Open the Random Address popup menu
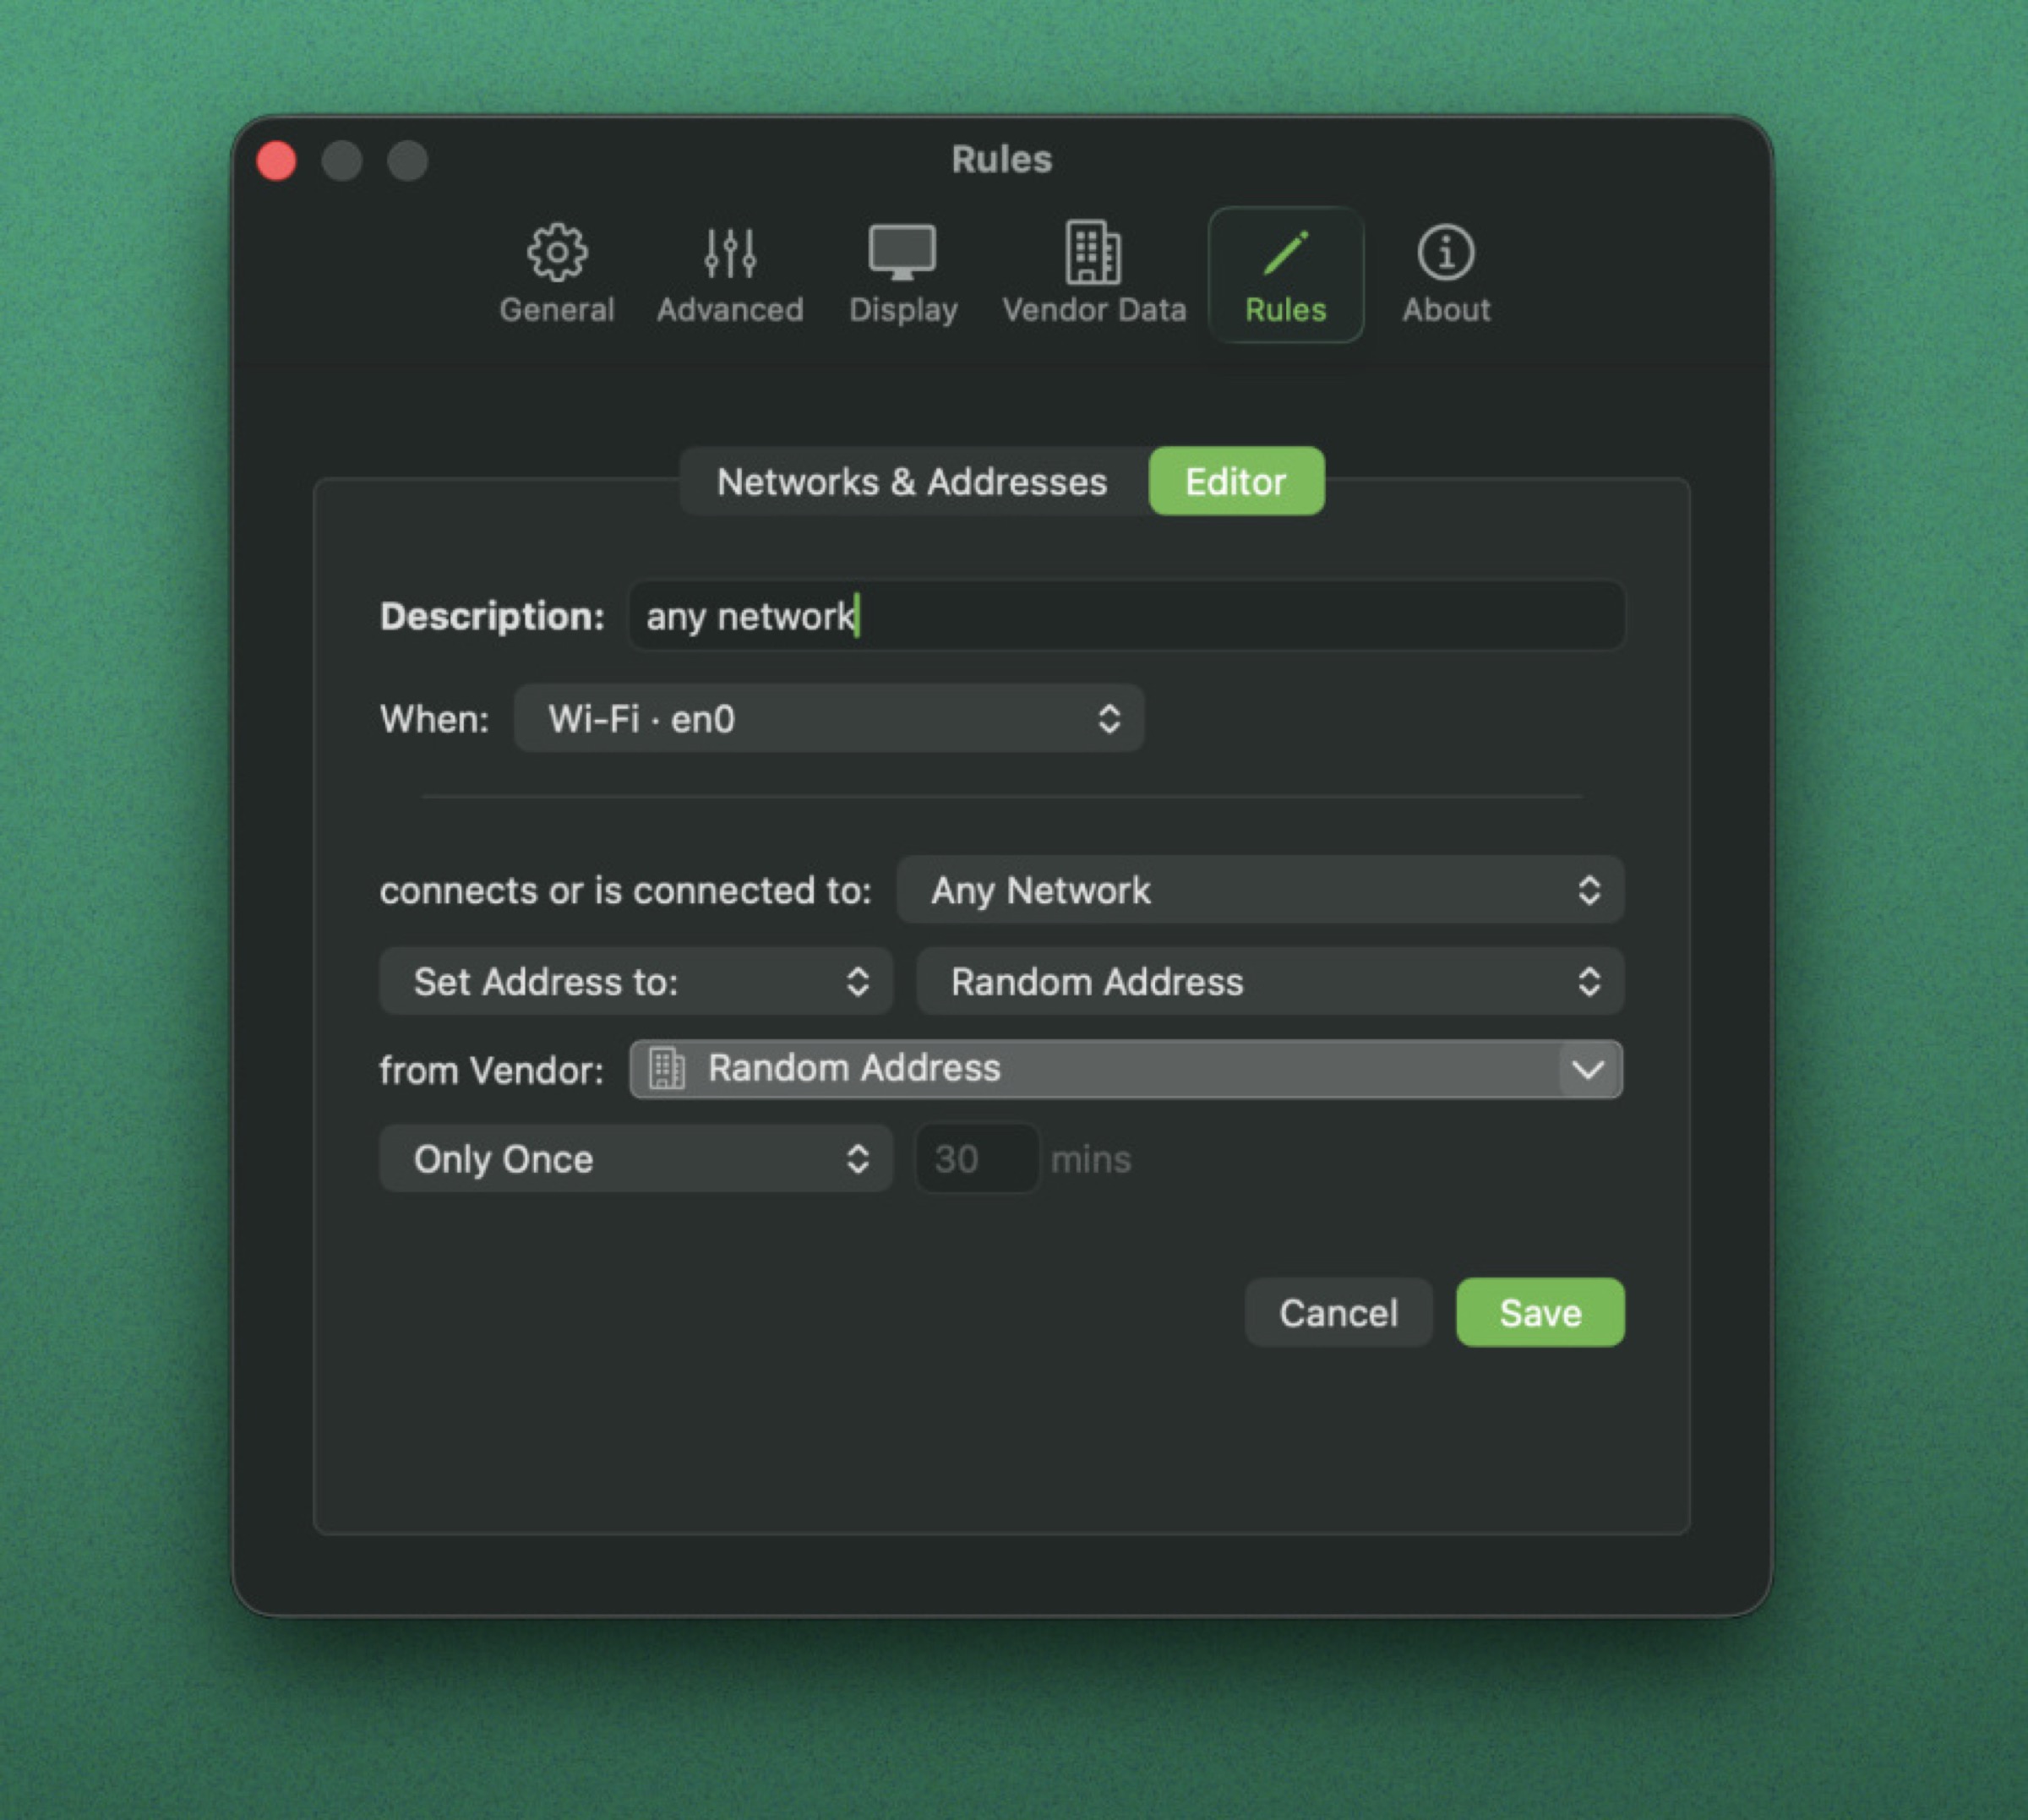Image resolution: width=2028 pixels, height=1820 pixels. point(1270,982)
